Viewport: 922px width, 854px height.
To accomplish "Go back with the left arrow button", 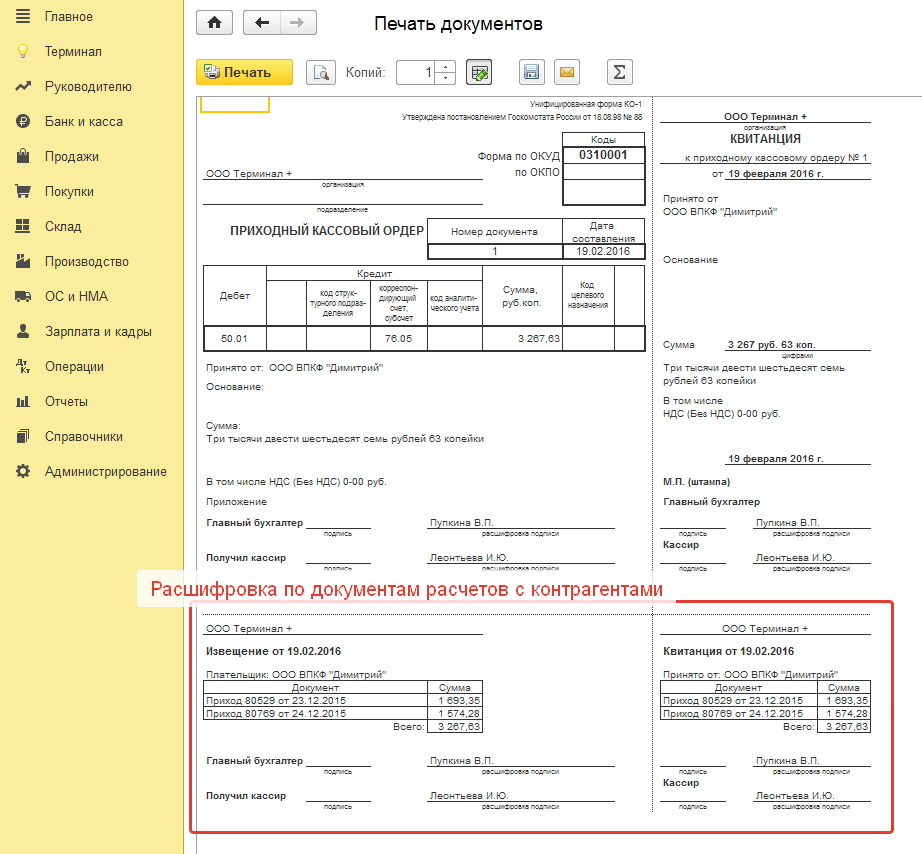I will tap(262, 23).
